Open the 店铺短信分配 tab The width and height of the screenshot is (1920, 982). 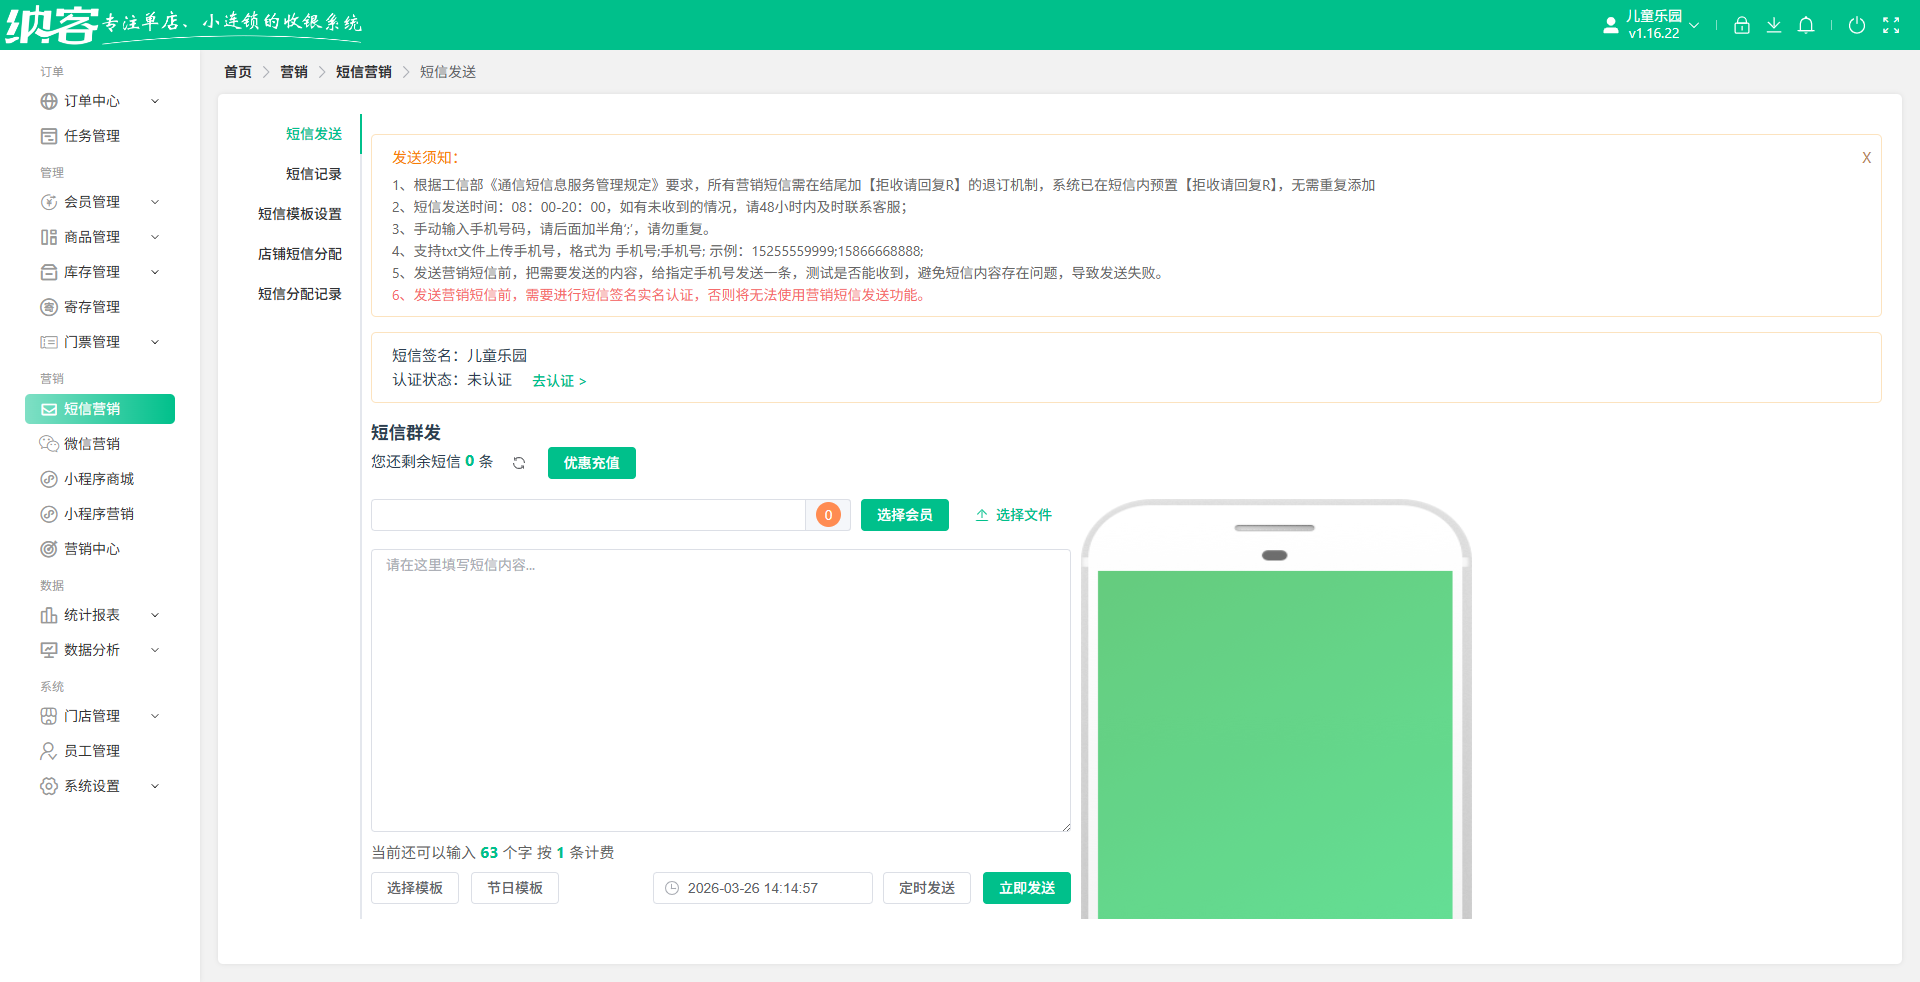(x=299, y=253)
